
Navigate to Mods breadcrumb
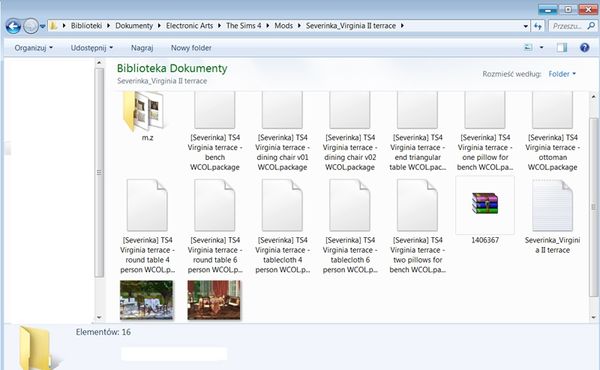[284, 26]
